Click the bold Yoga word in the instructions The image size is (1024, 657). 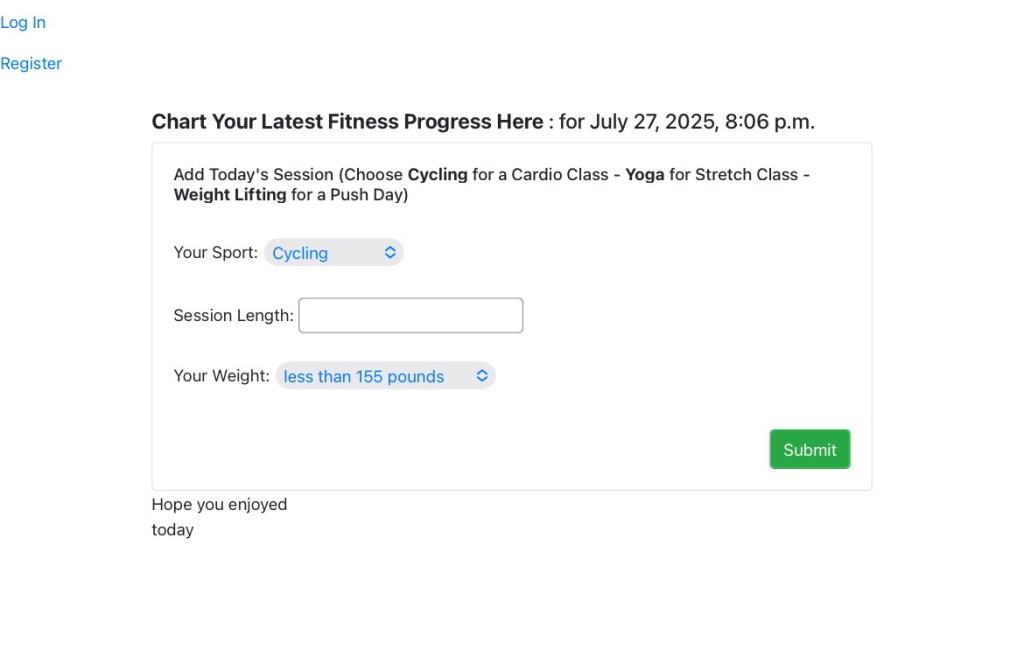[645, 174]
